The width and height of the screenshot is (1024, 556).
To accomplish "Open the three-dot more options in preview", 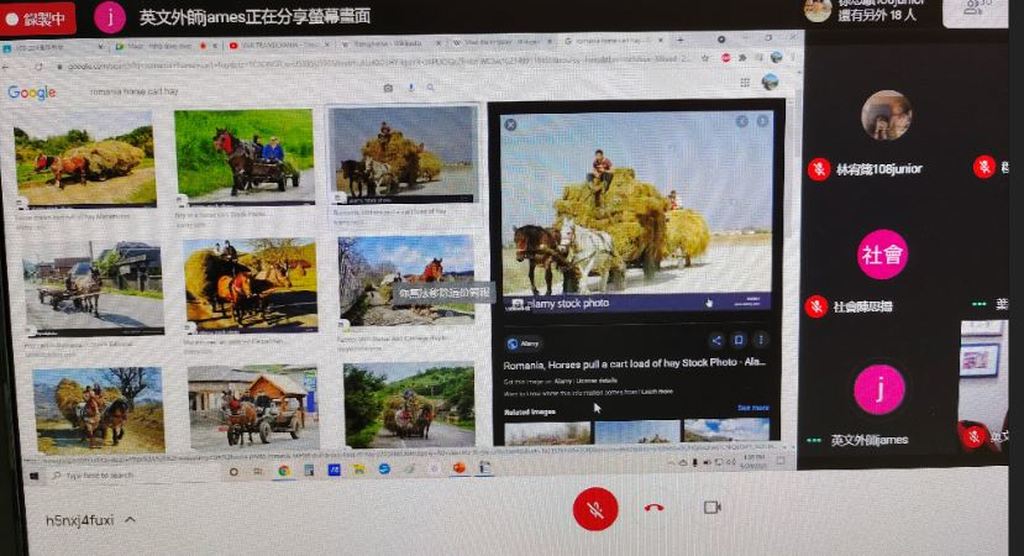I will [x=761, y=339].
